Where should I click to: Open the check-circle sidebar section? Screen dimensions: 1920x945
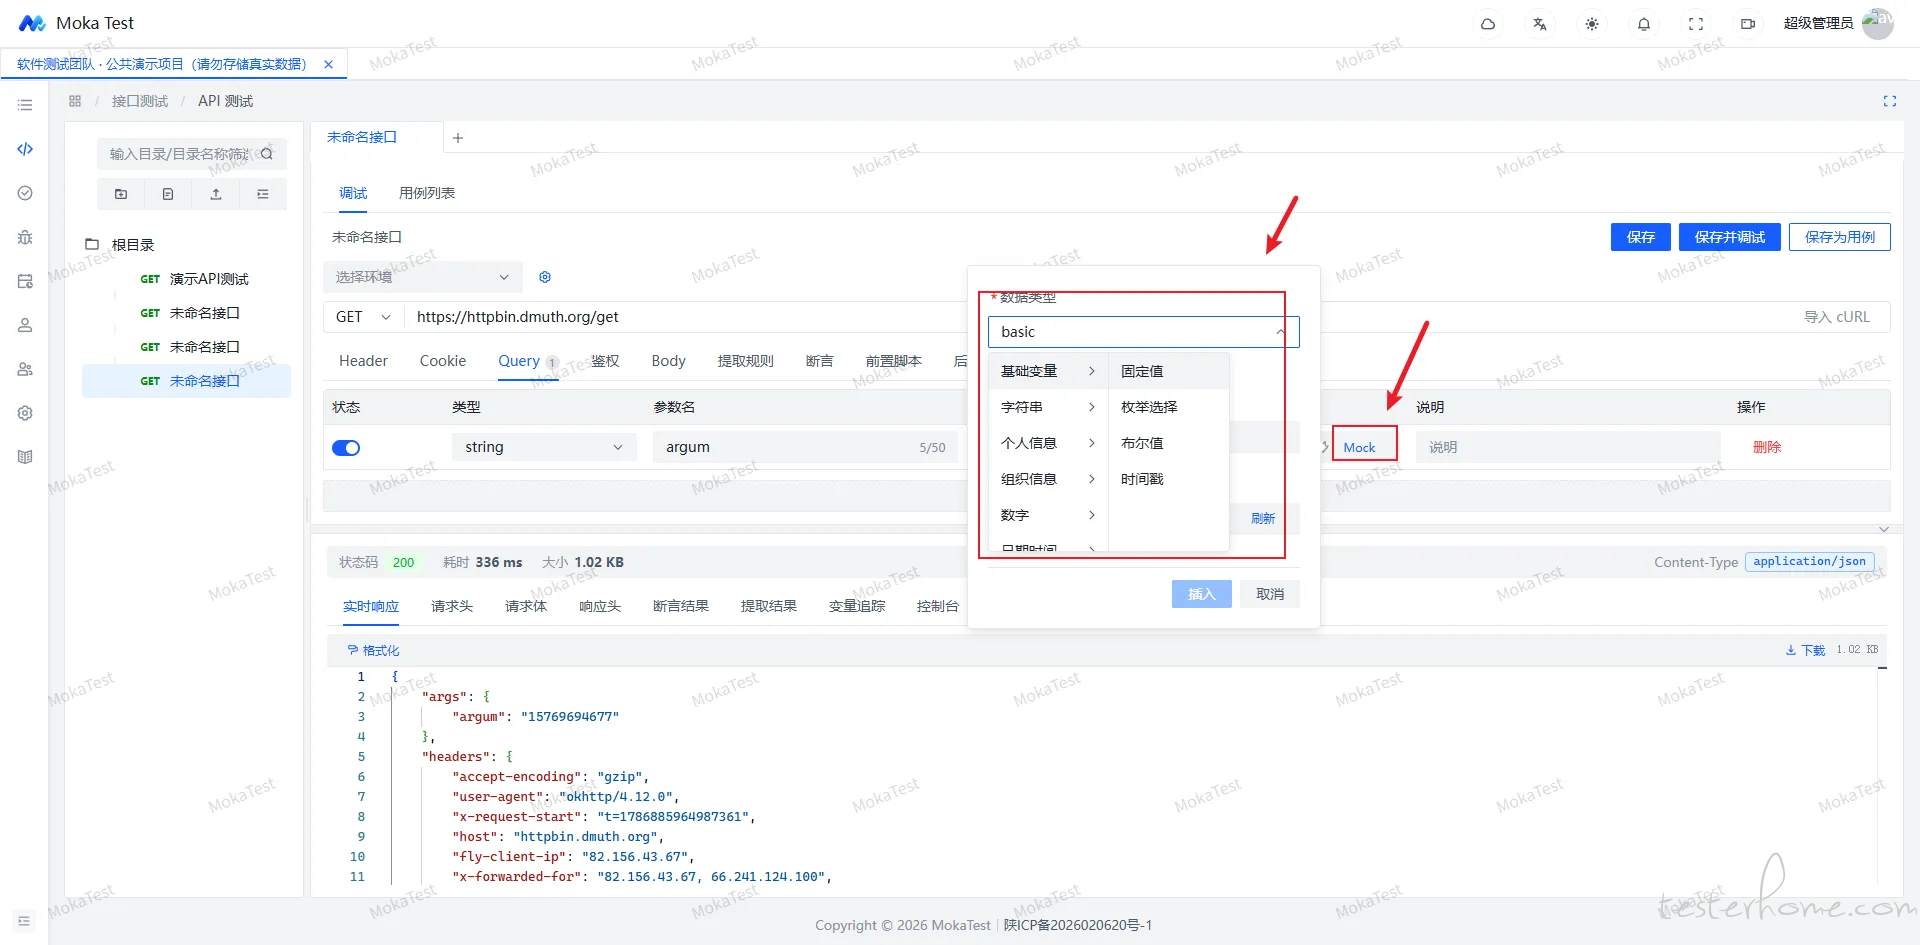coord(25,193)
